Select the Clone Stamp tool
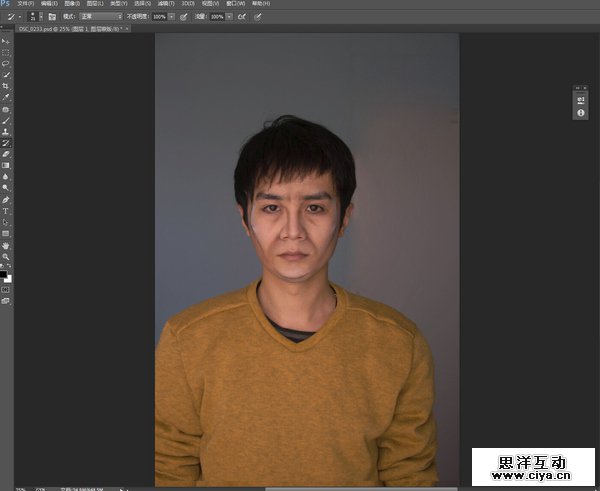Screen dimensions: 600x491 tap(5, 132)
